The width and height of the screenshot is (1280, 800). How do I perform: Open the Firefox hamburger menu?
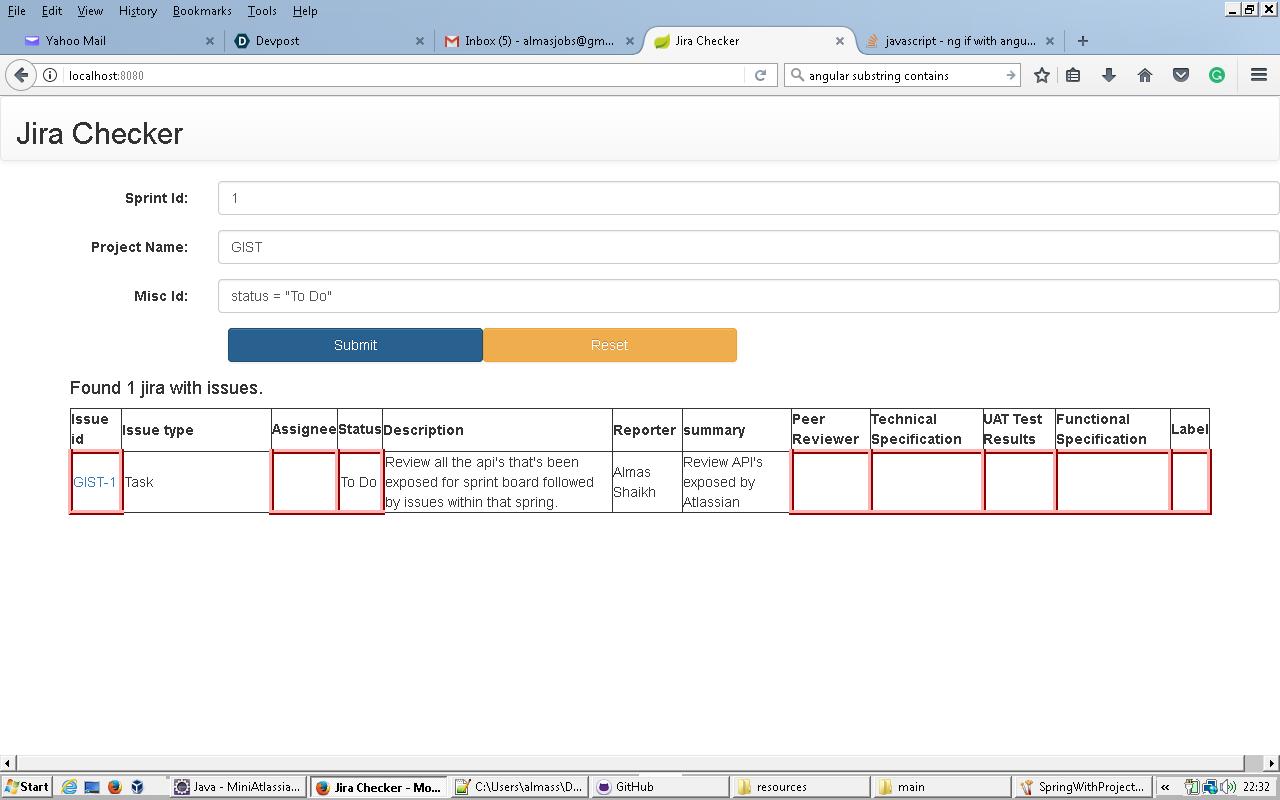pyautogui.click(x=1259, y=75)
